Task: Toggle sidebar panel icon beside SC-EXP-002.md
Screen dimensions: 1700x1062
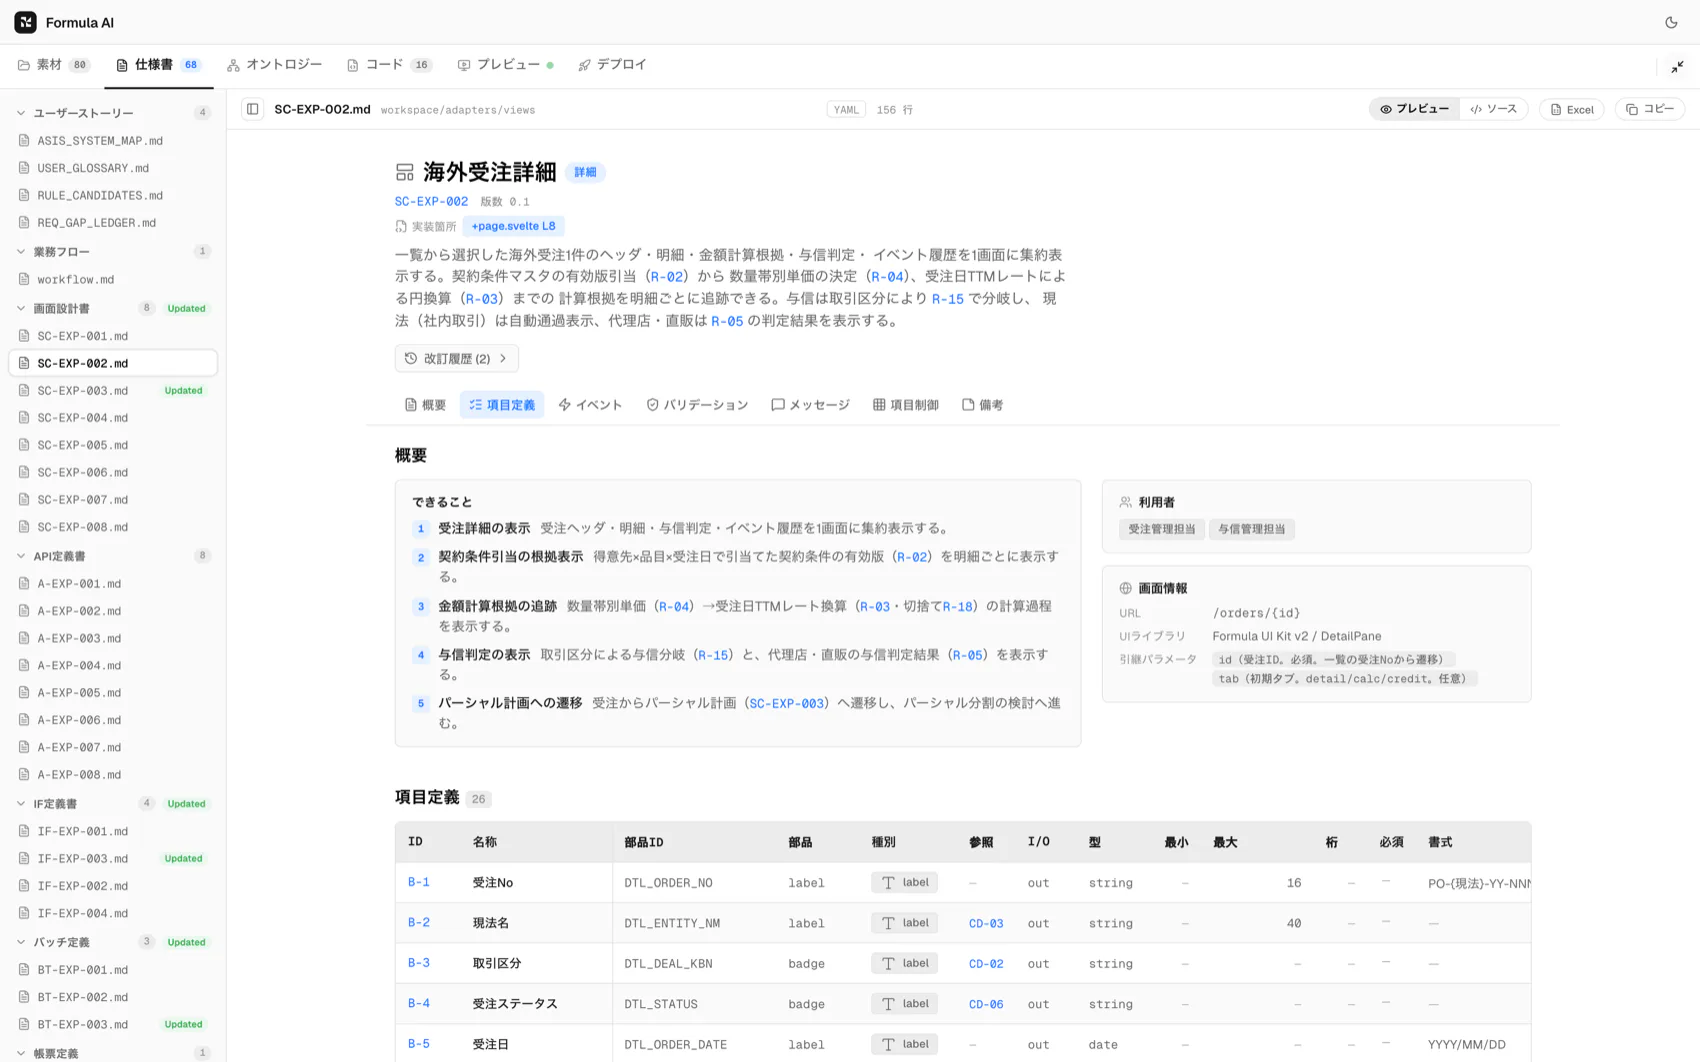Action: [253, 109]
